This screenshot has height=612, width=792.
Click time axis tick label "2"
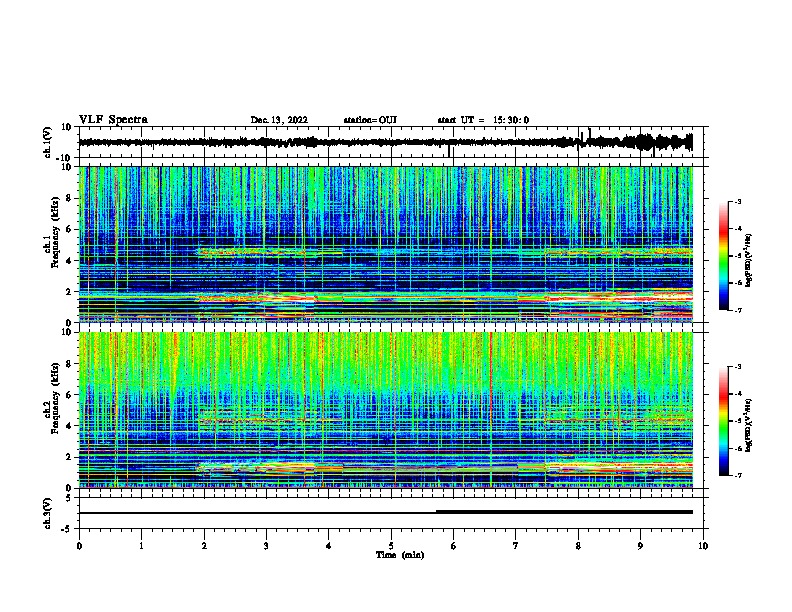click(204, 546)
